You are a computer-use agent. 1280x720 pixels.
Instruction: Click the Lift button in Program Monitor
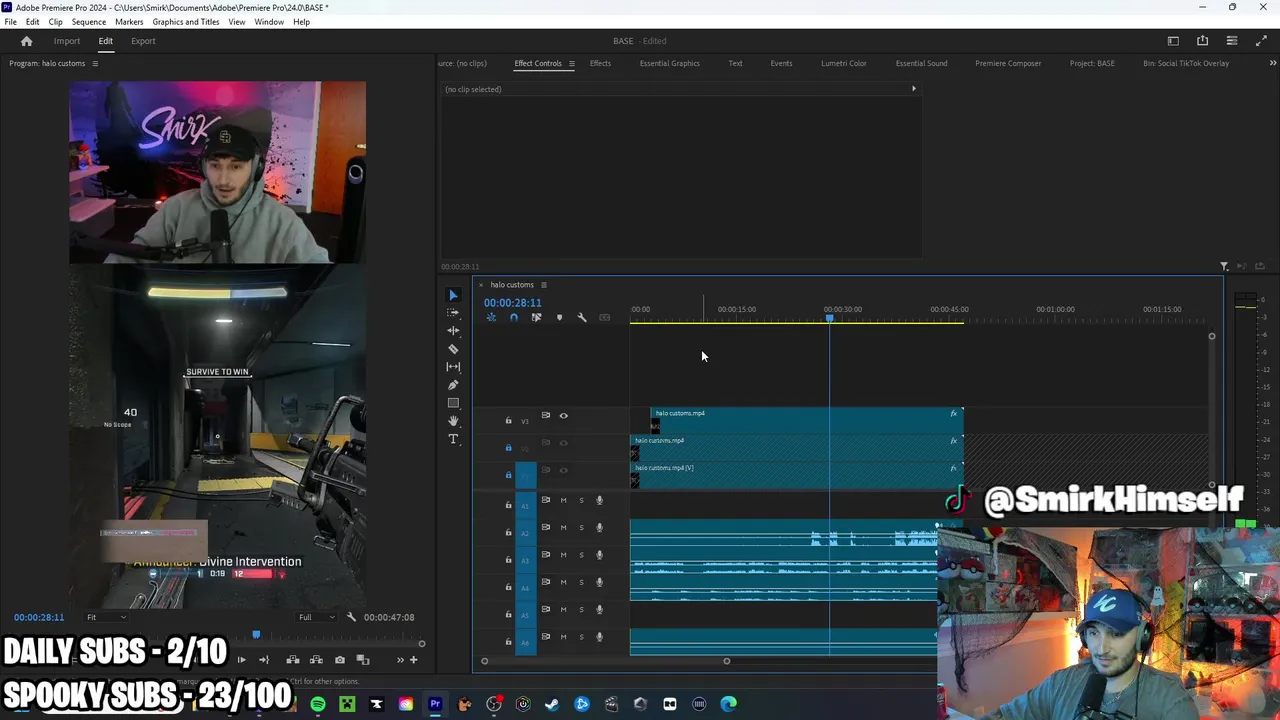point(293,660)
